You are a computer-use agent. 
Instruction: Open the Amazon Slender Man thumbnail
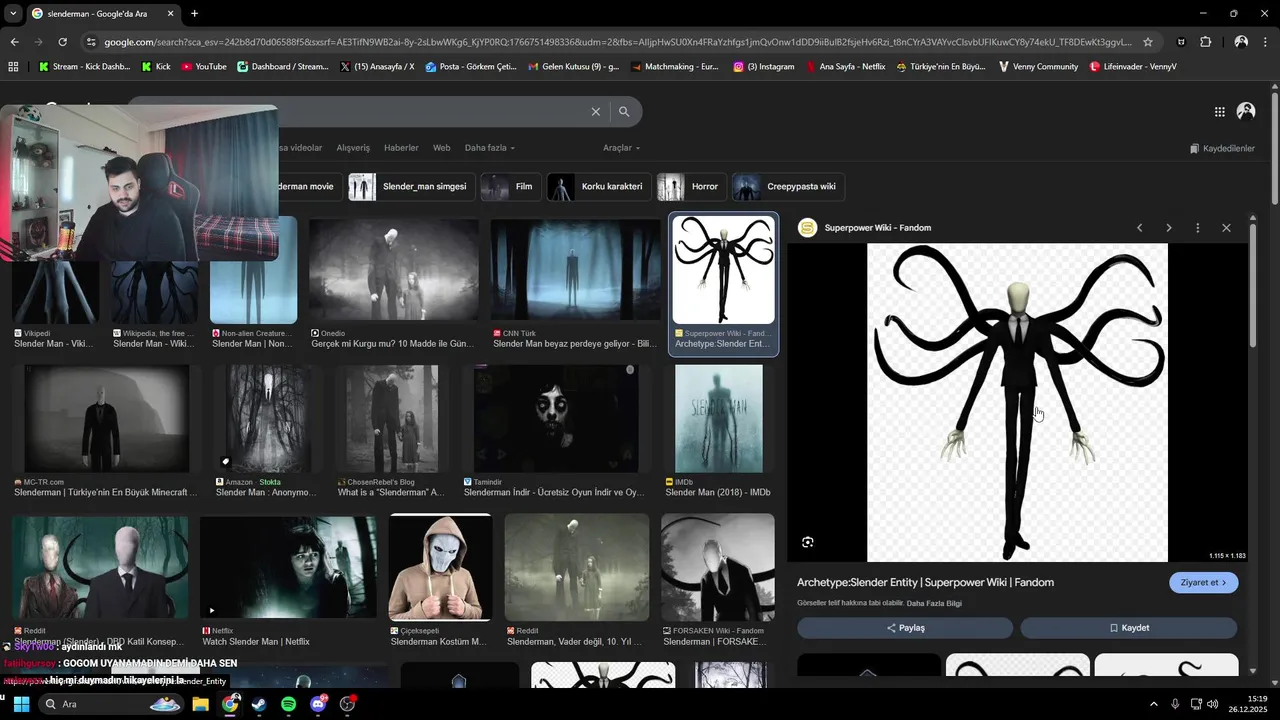(267, 418)
